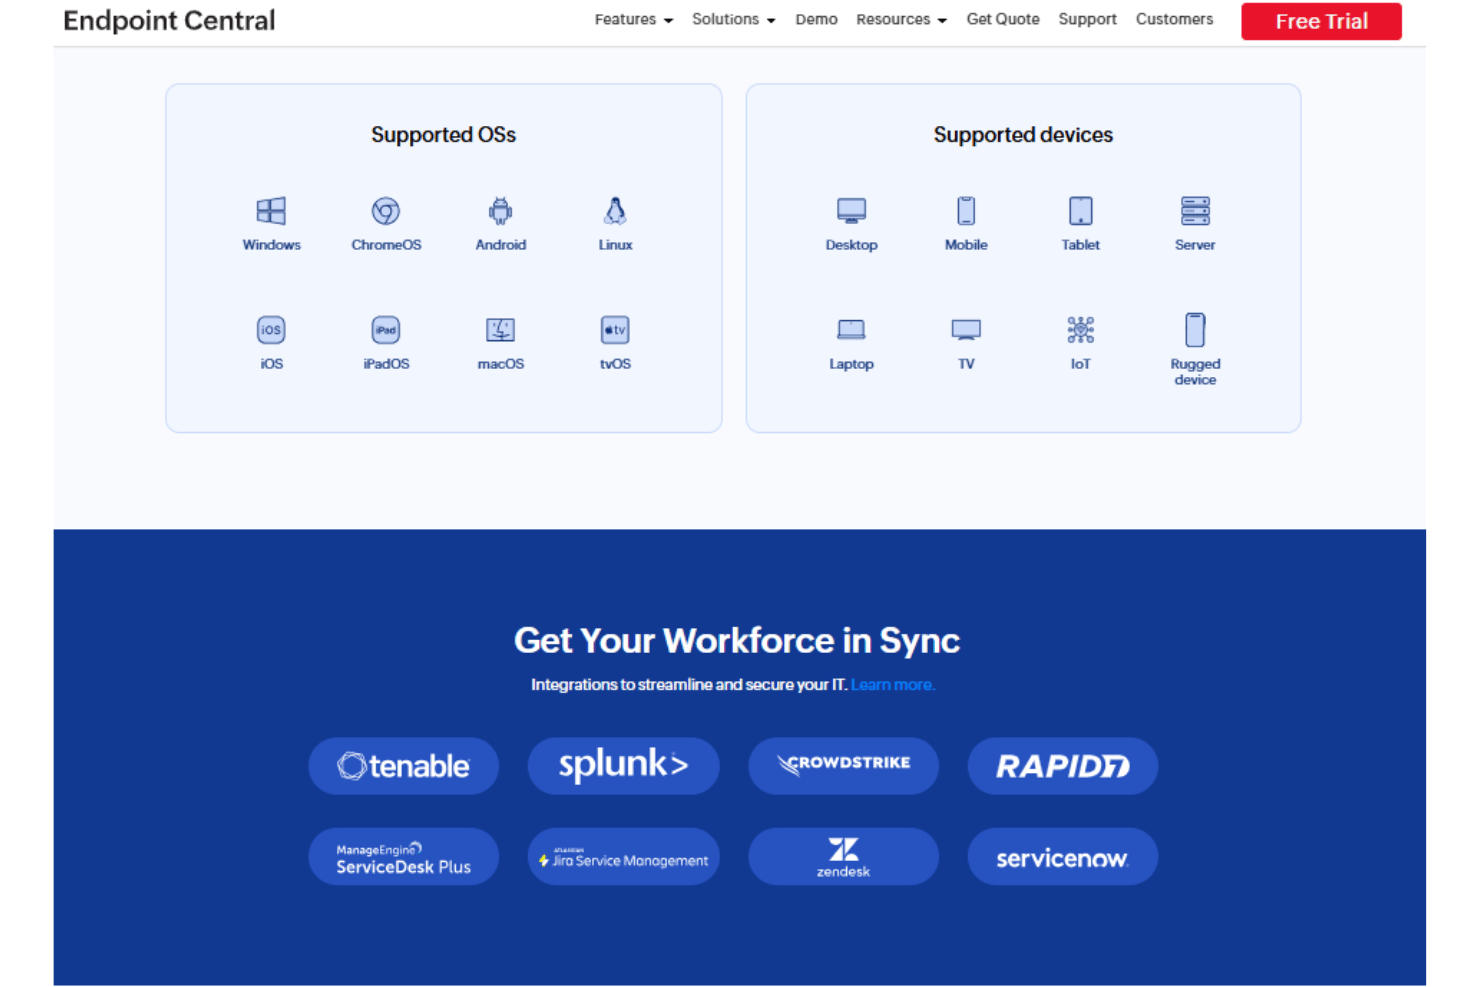Open the Rapid7 integration badge
Viewport: 1480px width, 987px height.
click(1062, 766)
